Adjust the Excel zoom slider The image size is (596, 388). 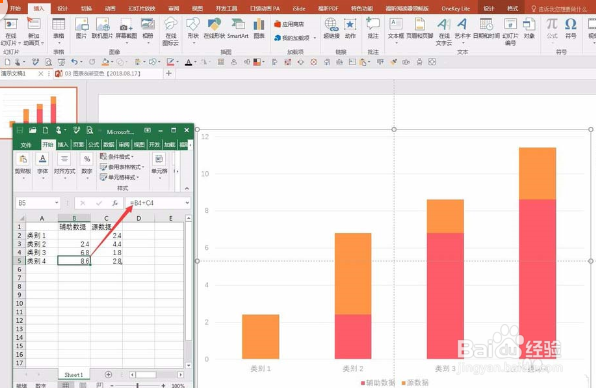coord(138,385)
